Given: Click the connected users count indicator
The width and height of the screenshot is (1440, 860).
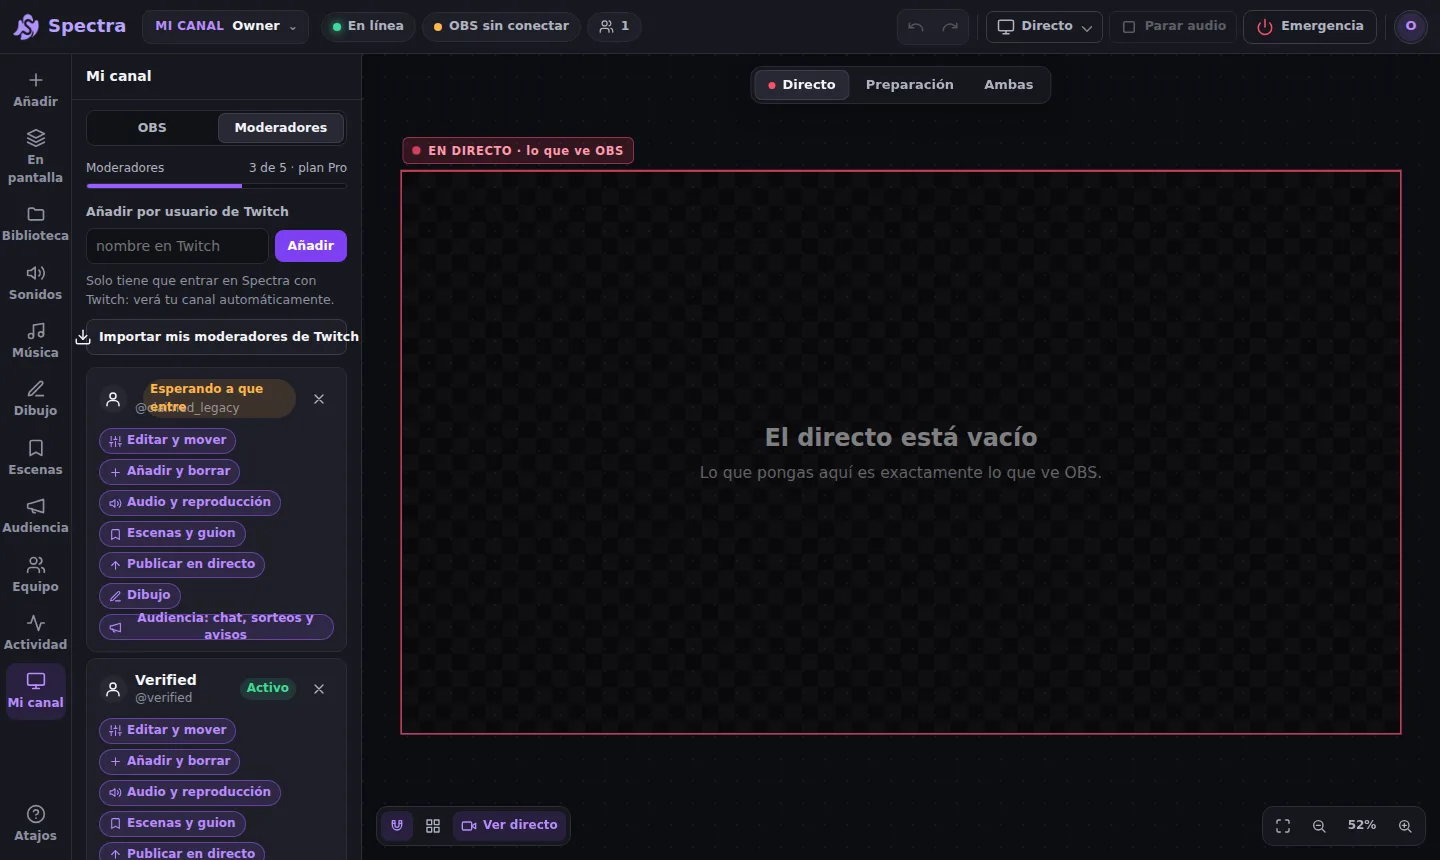Looking at the screenshot, I should 614,26.
